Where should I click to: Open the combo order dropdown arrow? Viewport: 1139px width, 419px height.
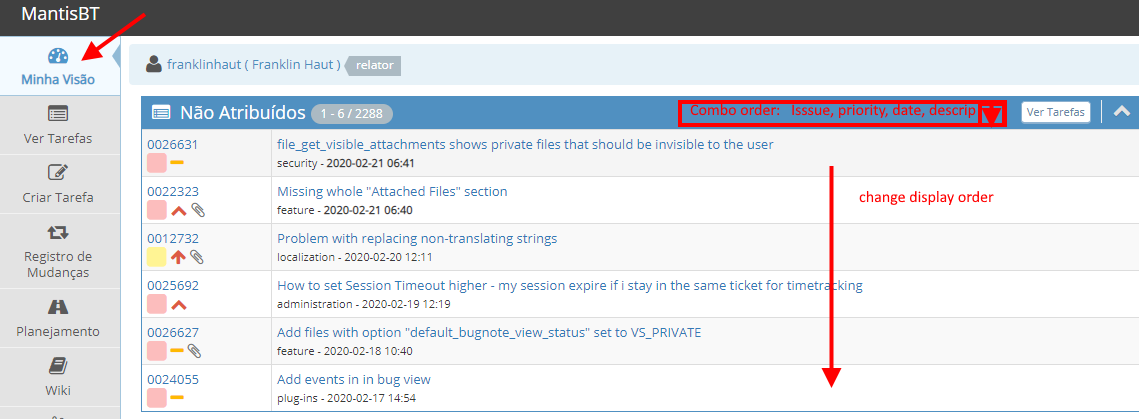point(992,115)
